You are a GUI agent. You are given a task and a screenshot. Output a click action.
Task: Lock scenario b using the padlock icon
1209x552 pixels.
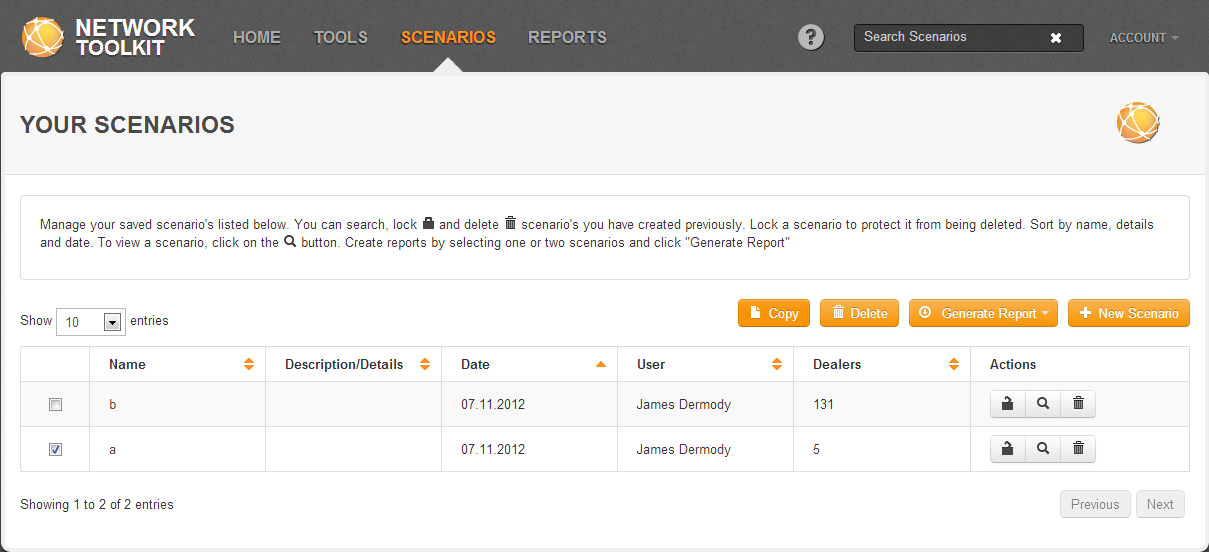point(1007,404)
